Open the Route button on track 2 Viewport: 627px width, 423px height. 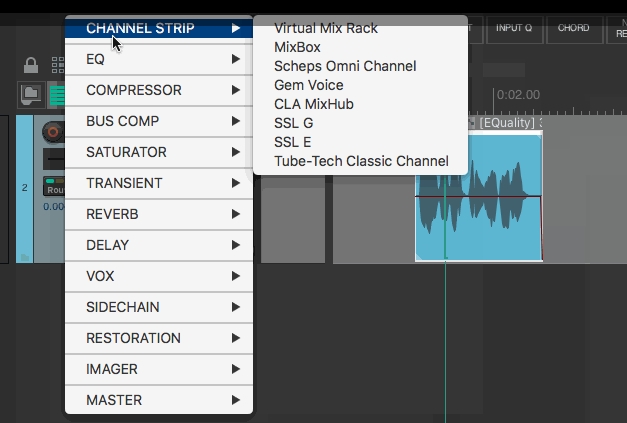54,188
